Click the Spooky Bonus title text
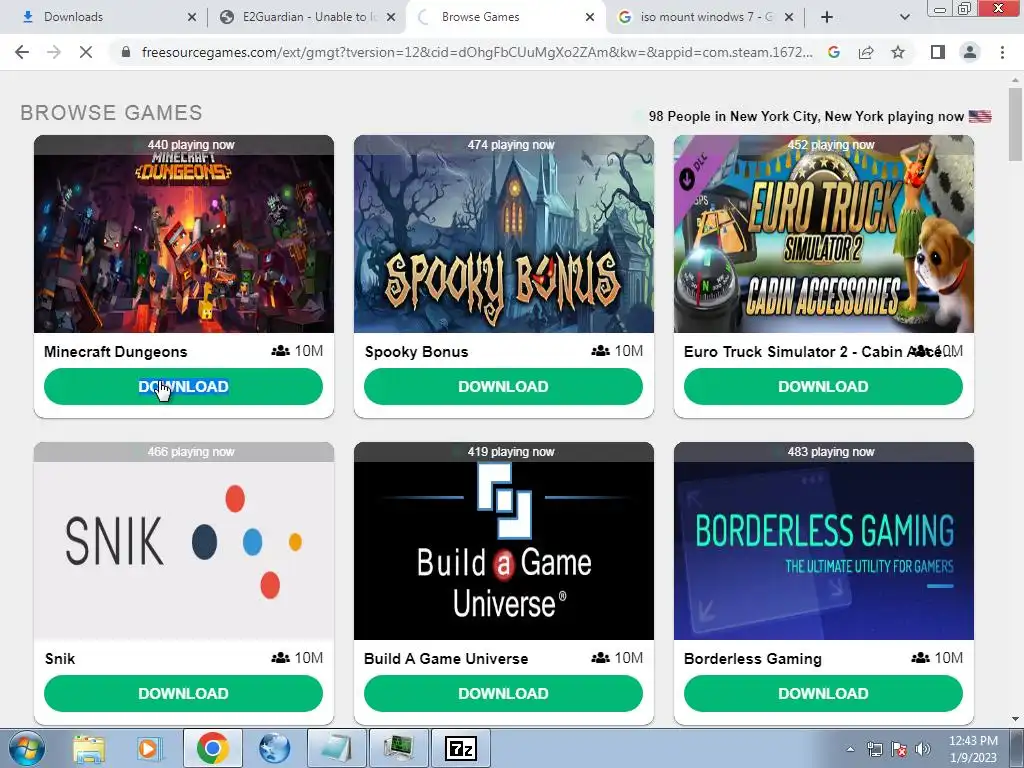 [x=417, y=352]
